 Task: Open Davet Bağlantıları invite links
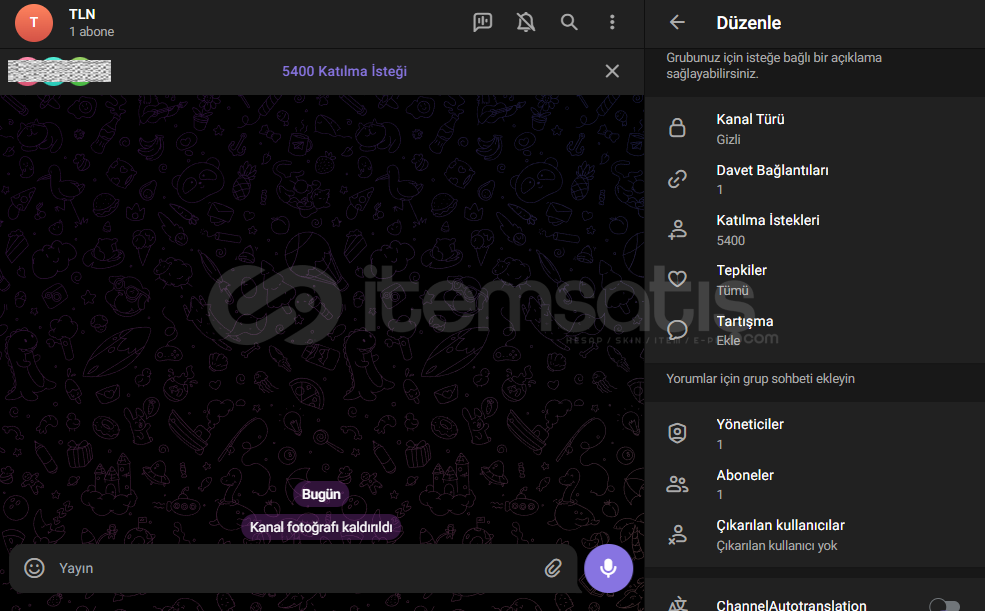pos(814,179)
